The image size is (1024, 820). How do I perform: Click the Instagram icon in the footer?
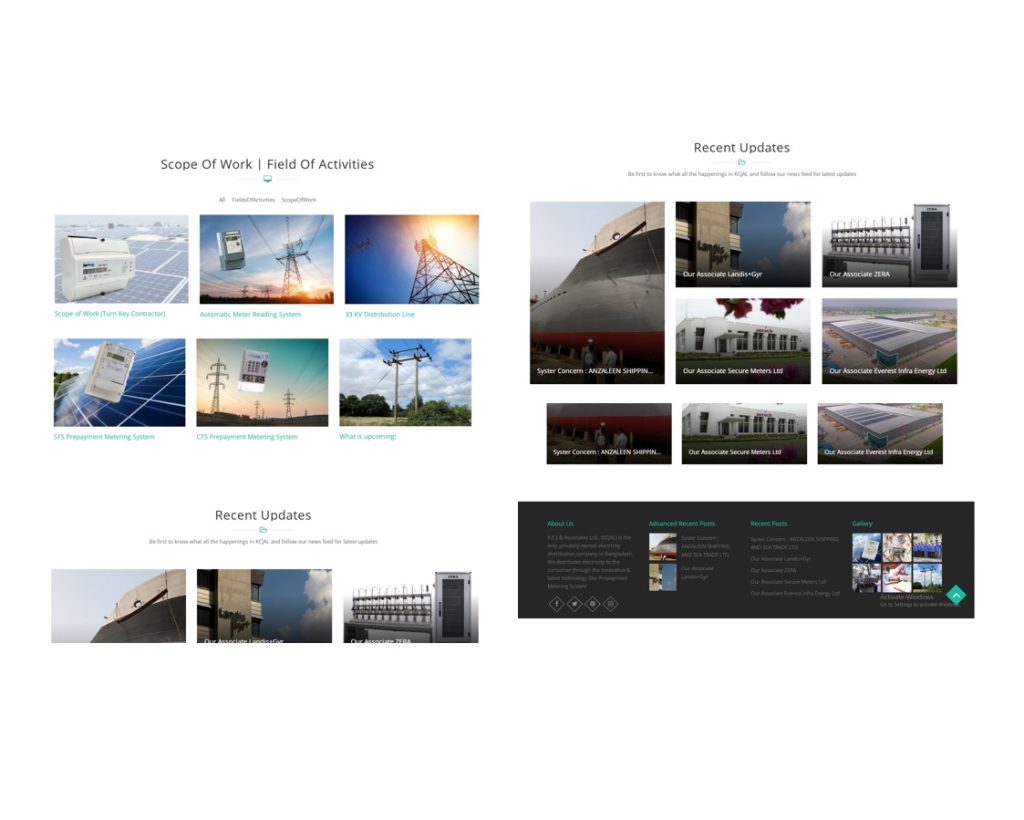pos(610,604)
